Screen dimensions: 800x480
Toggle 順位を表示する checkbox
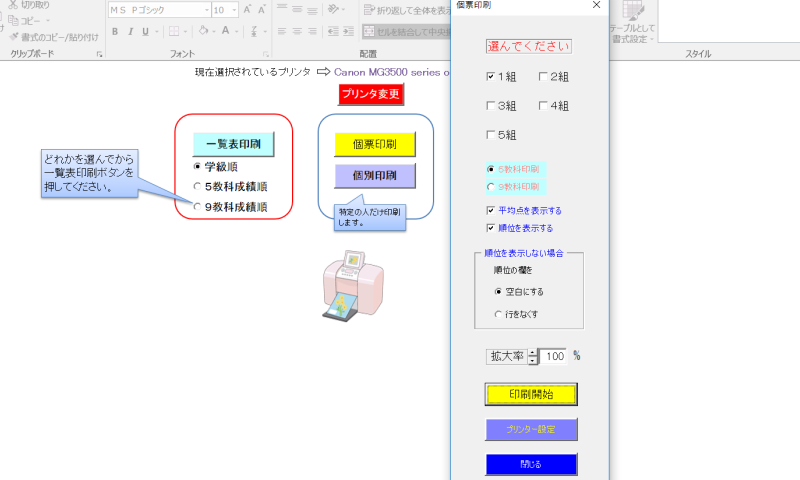click(x=490, y=228)
